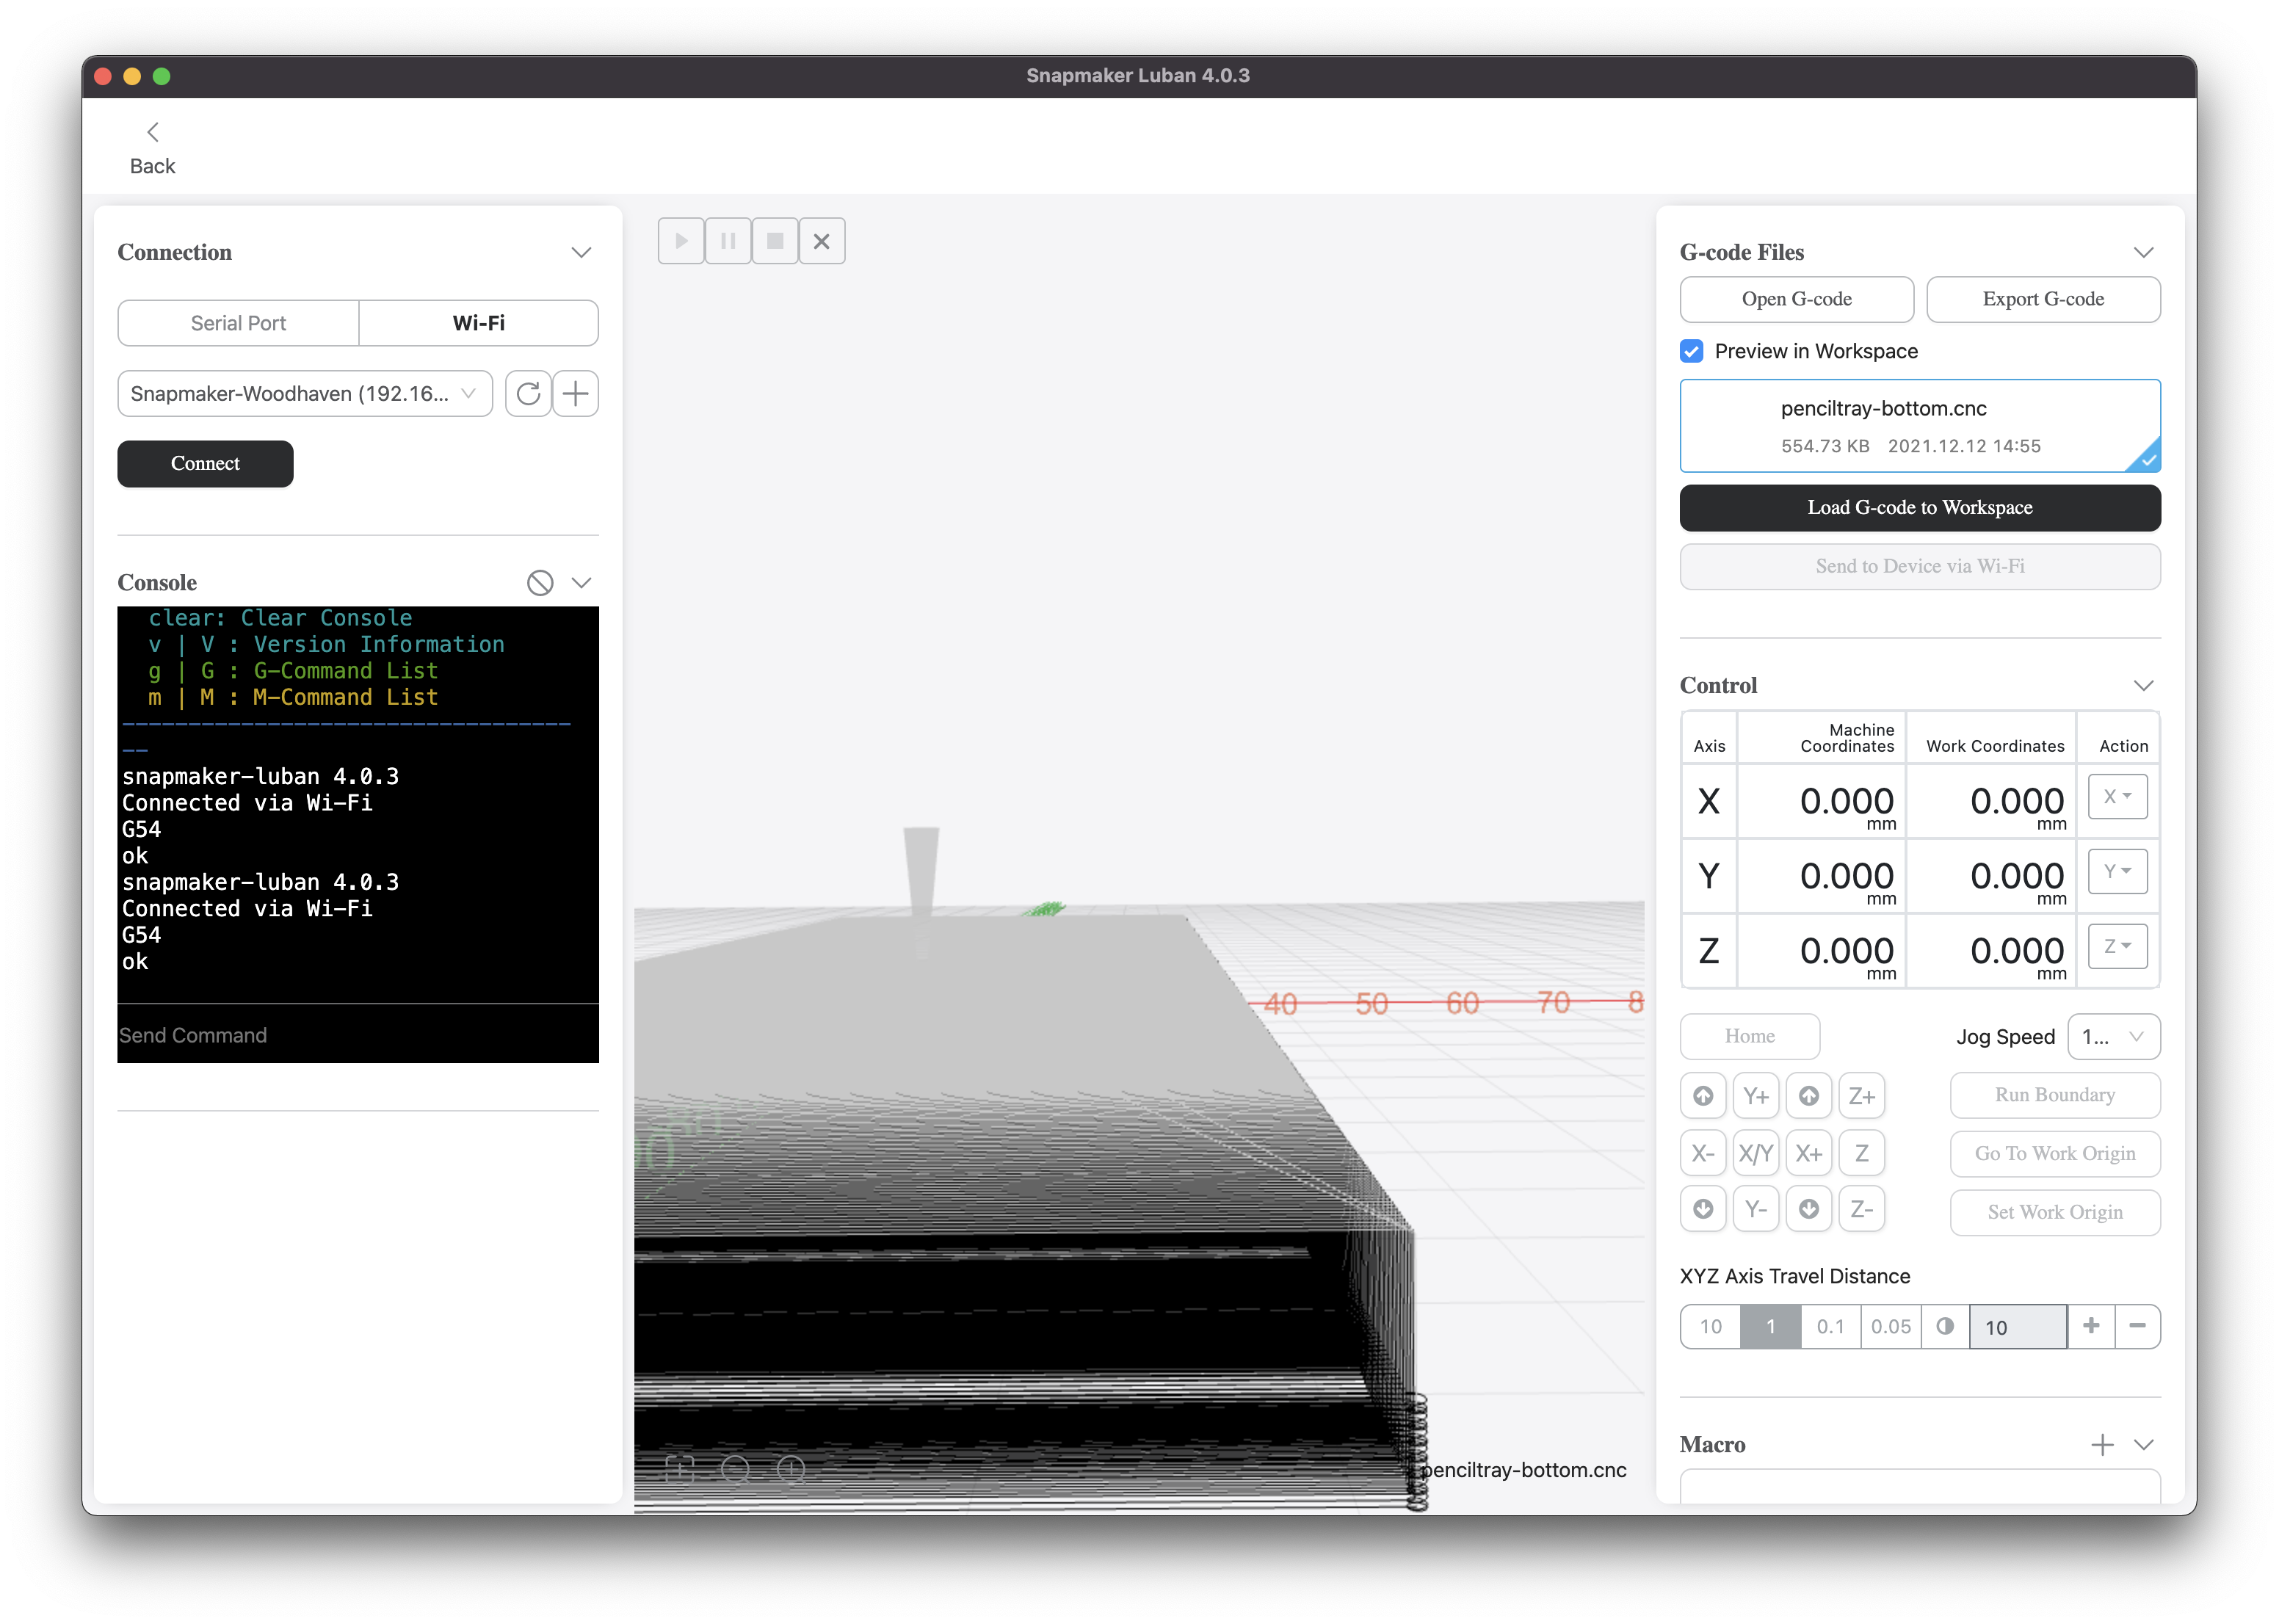The height and width of the screenshot is (1624, 2279).
Task: Click the Connect button
Action: 205,464
